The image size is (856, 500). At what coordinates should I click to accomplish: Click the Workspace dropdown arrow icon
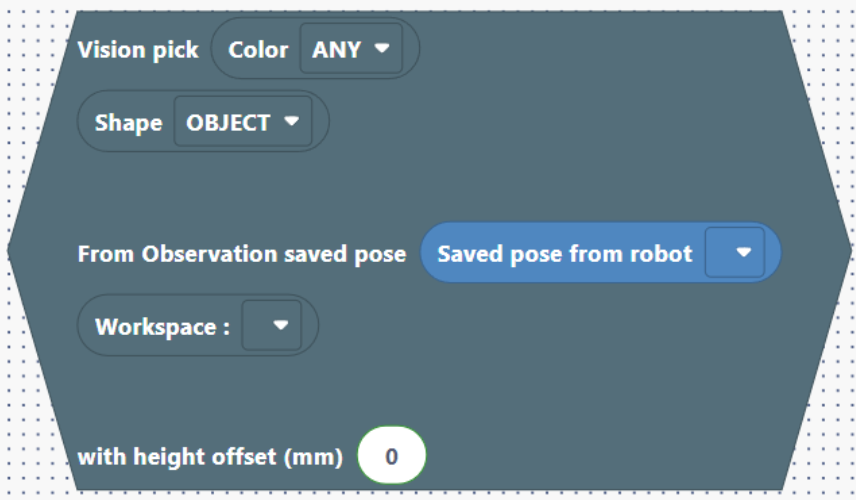click(280, 325)
